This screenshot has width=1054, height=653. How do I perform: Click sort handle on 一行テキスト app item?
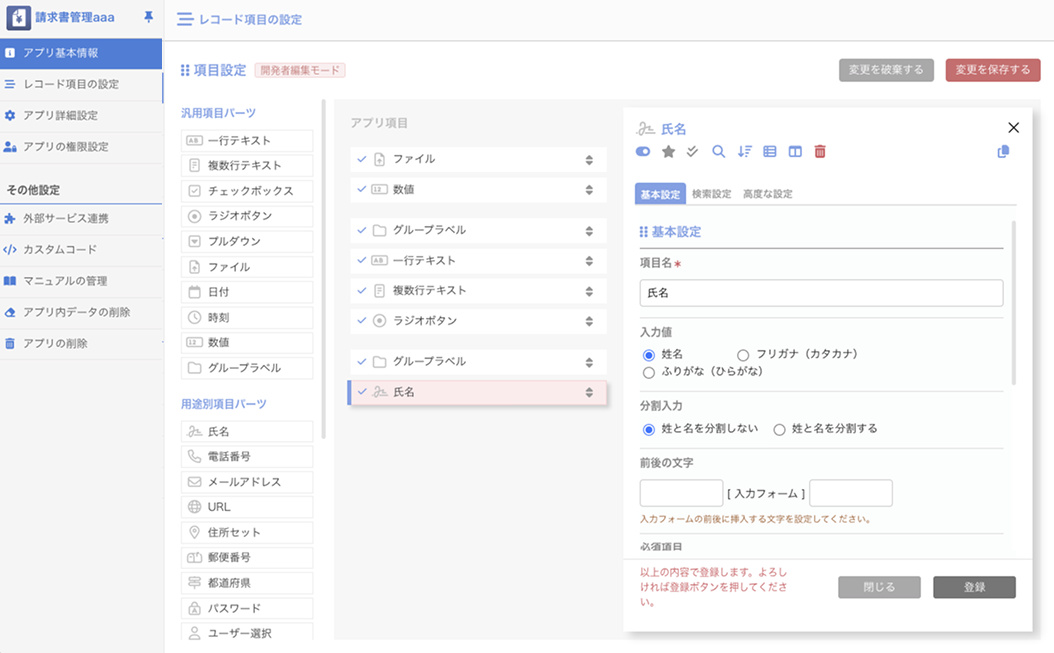click(x=589, y=261)
